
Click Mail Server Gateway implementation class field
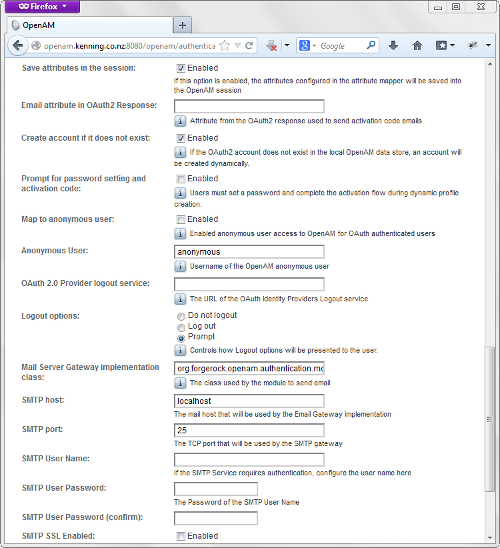click(249, 368)
